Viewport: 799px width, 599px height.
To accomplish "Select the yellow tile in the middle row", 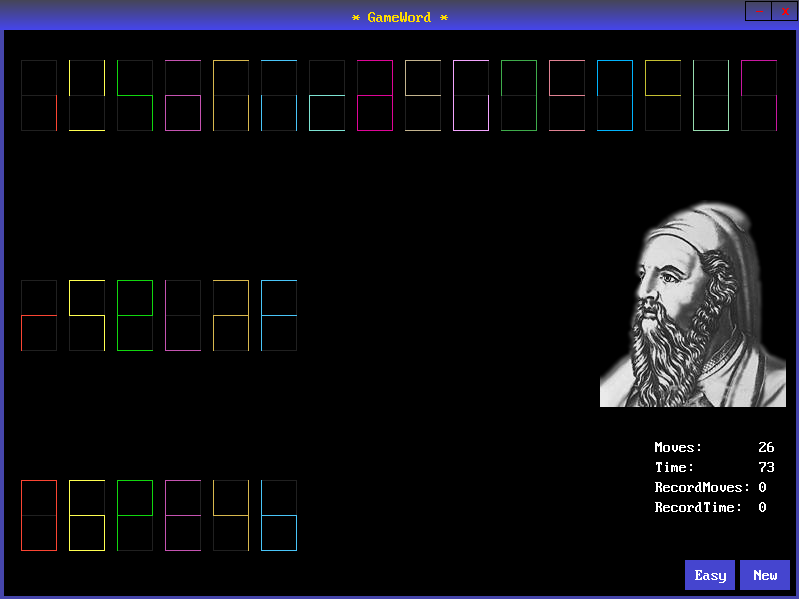I will (87, 315).
